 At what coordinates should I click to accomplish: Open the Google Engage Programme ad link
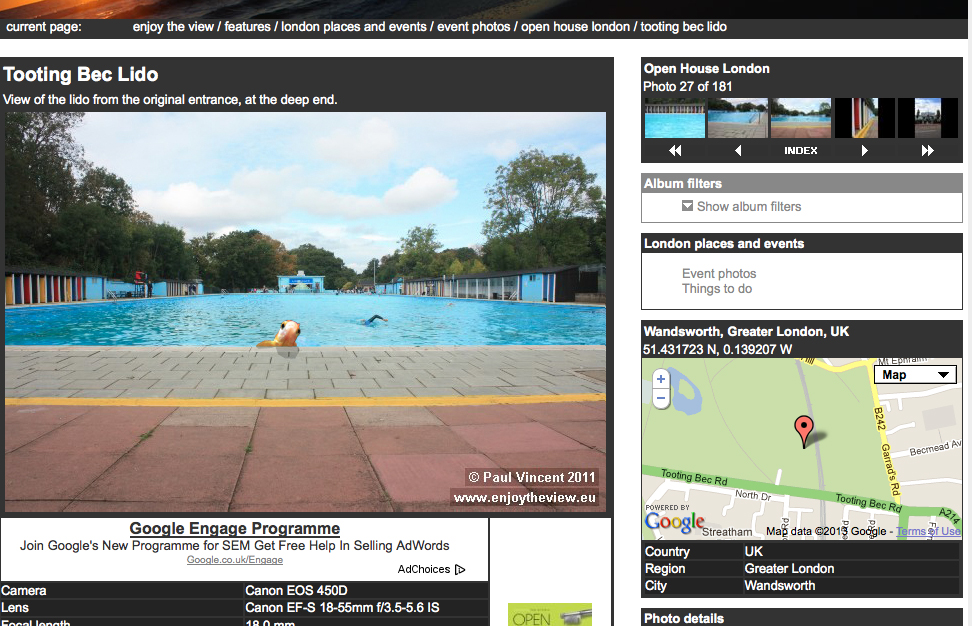click(x=235, y=529)
